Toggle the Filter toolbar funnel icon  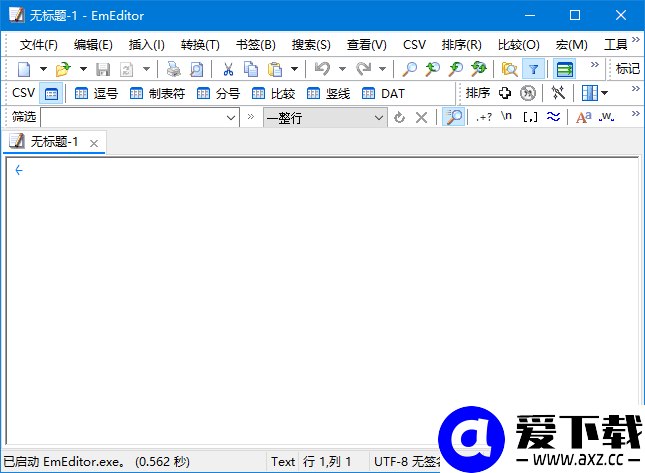point(534,69)
